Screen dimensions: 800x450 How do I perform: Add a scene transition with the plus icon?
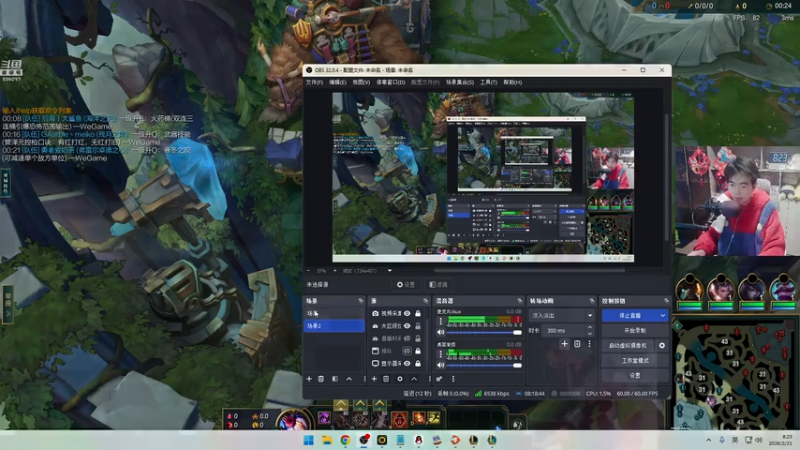tap(564, 344)
